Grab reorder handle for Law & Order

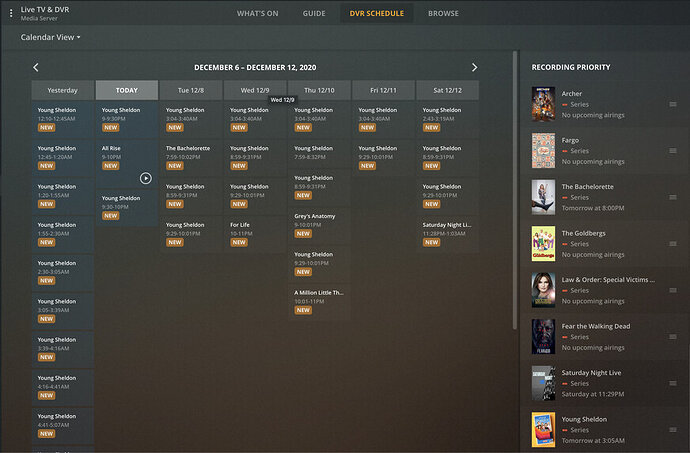pyautogui.click(x=673, y=290)
